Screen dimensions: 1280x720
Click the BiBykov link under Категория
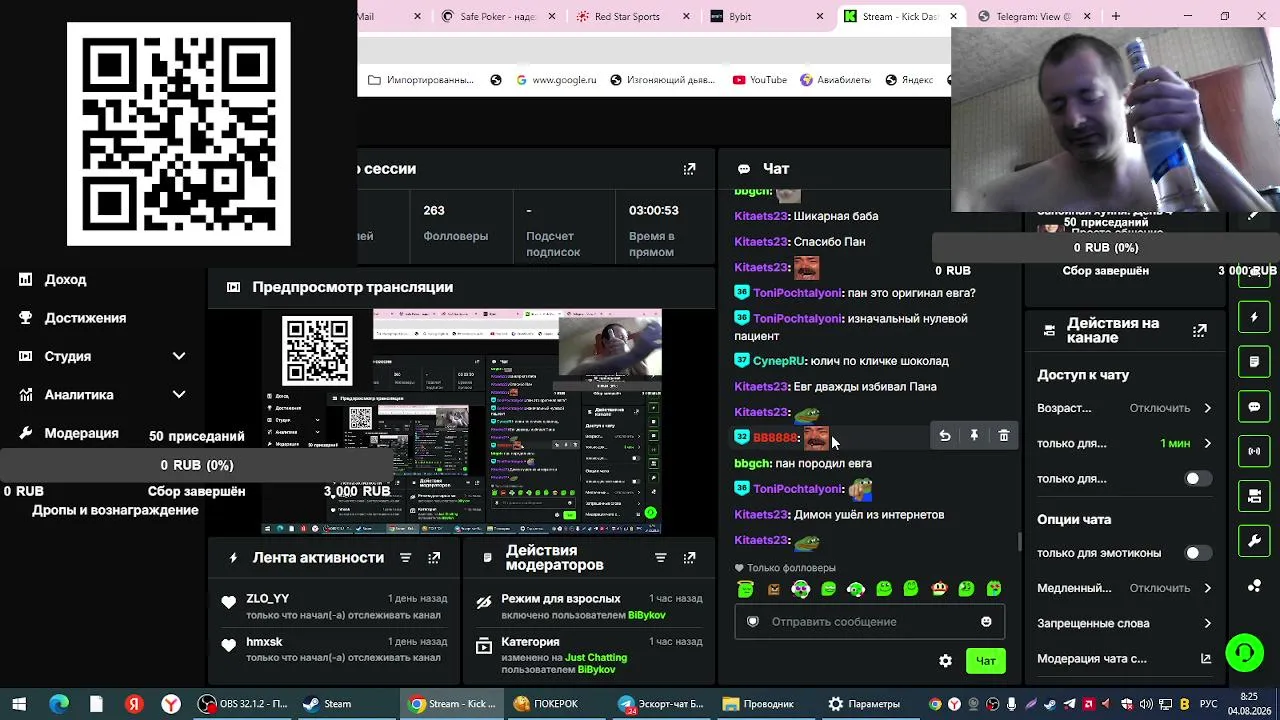click(x=596, y=670)
